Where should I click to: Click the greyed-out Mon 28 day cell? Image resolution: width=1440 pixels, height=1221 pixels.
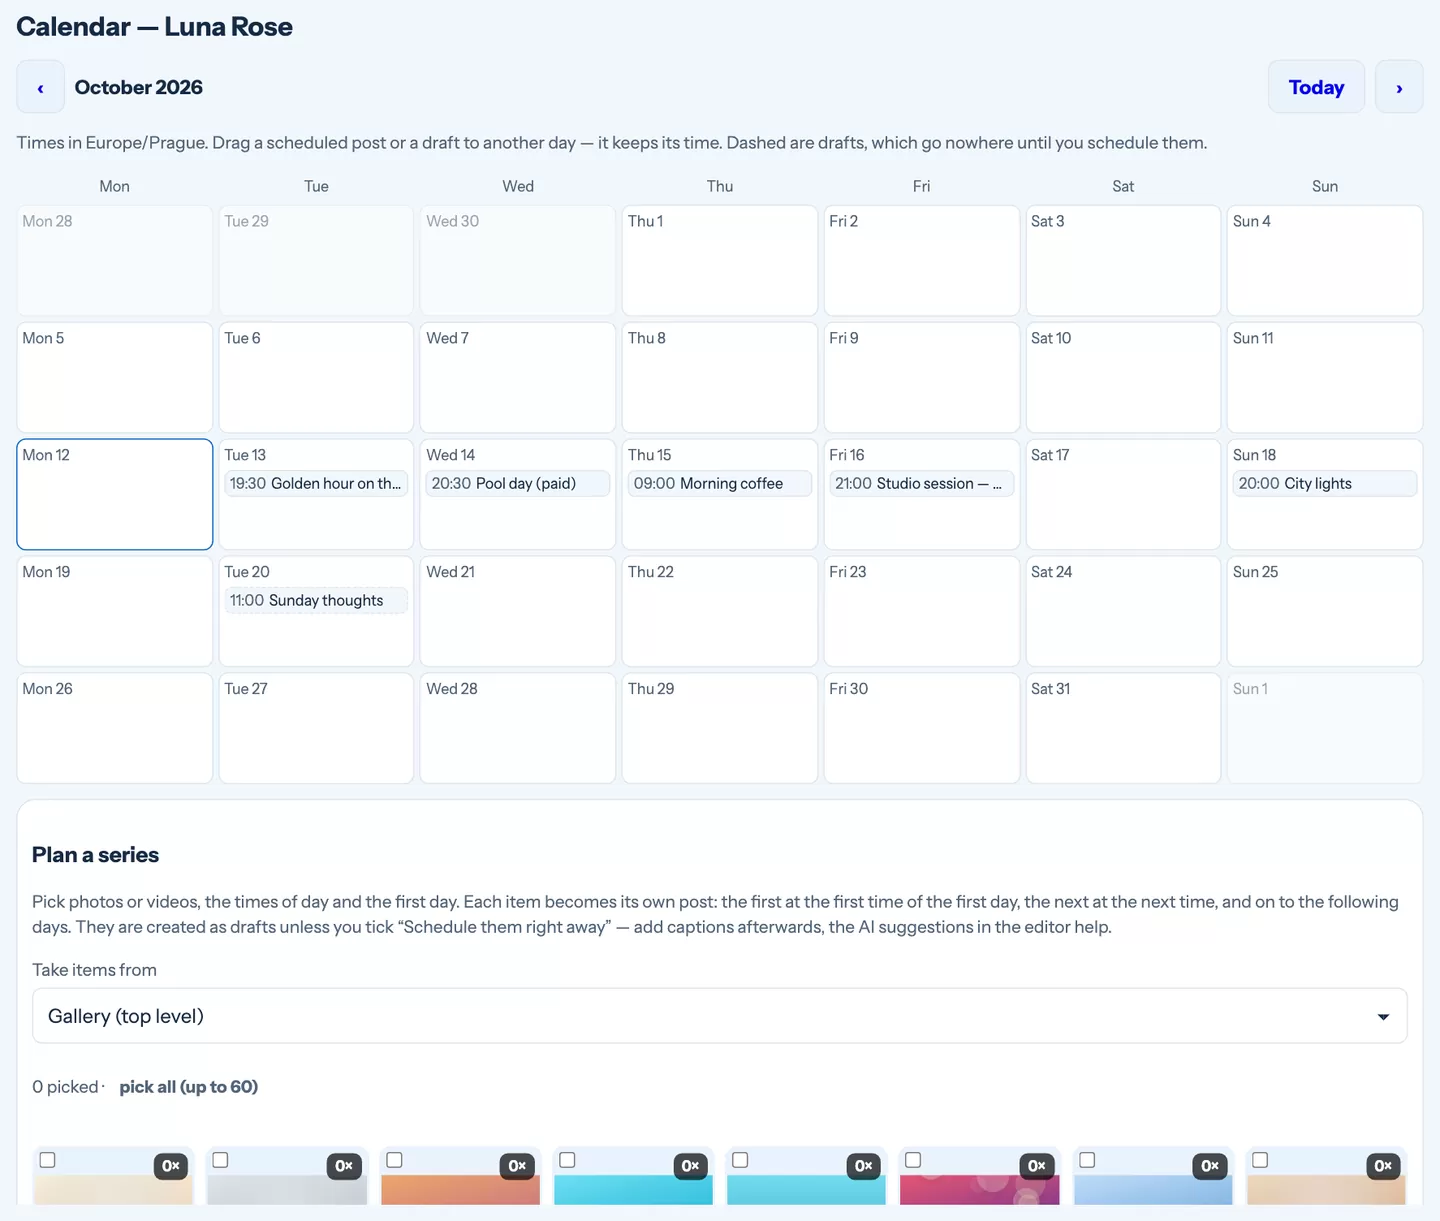coord(115,261)
